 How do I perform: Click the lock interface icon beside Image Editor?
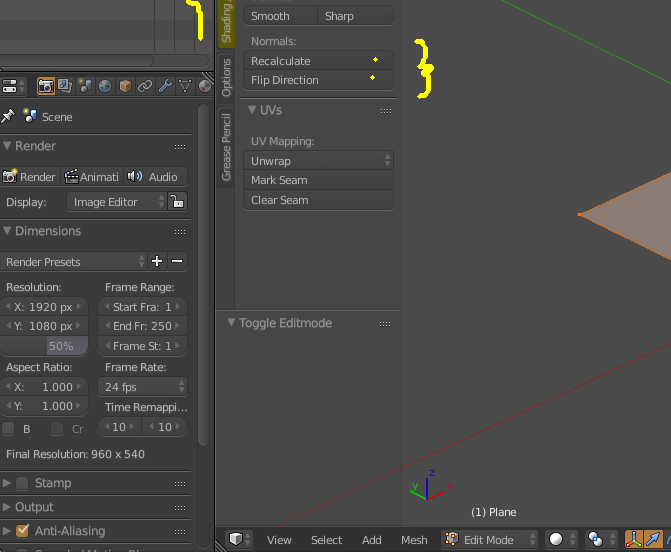pyautogui.click(x=177, y=202)
